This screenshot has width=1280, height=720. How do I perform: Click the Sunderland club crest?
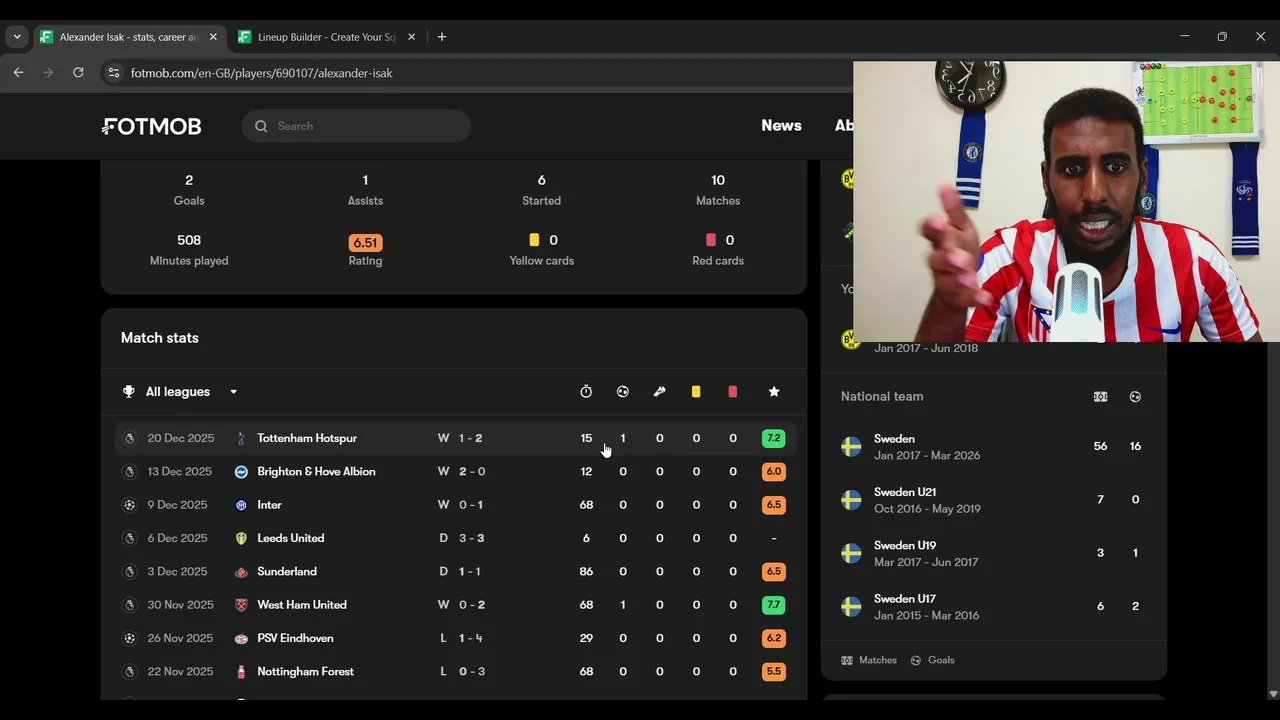(241, 572)
